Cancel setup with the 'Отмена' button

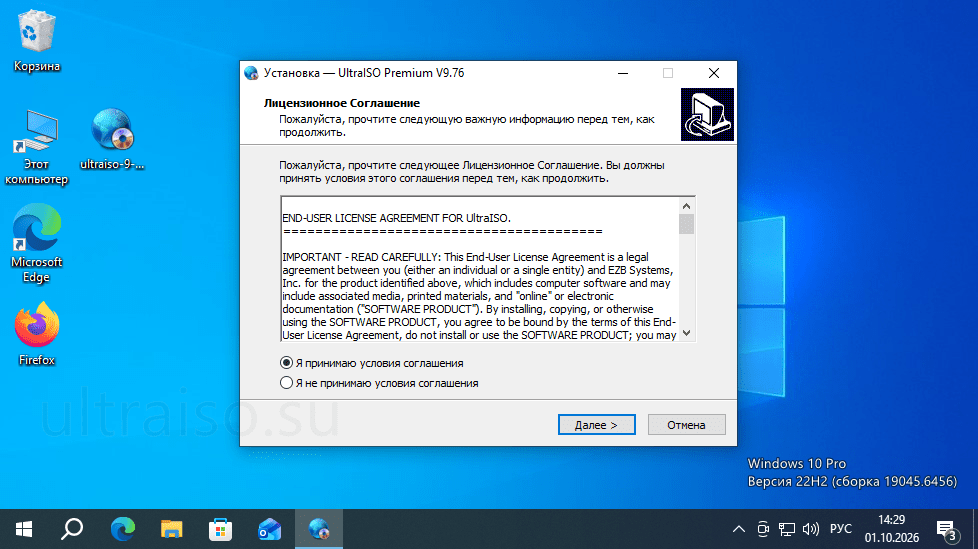coord(686,425)
